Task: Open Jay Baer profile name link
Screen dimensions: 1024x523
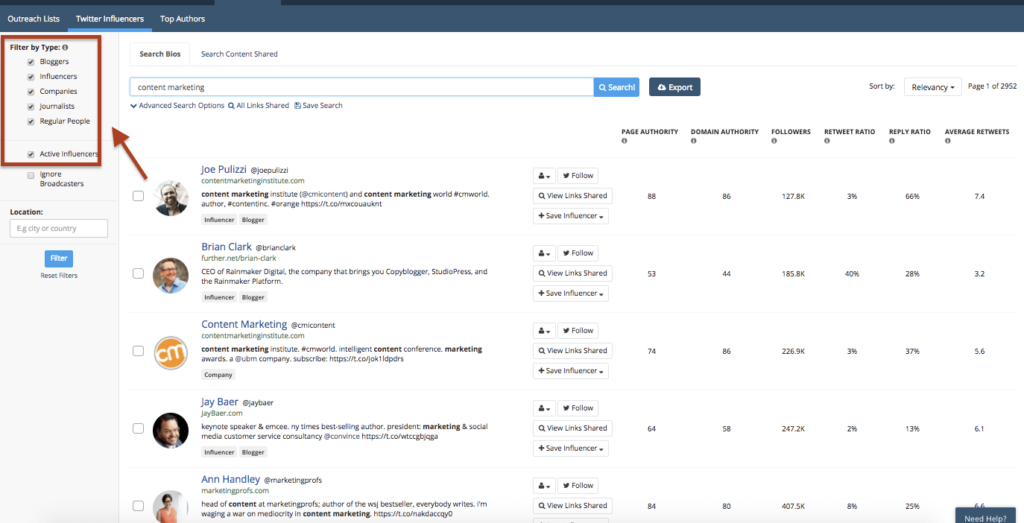Action: (220, 402)
